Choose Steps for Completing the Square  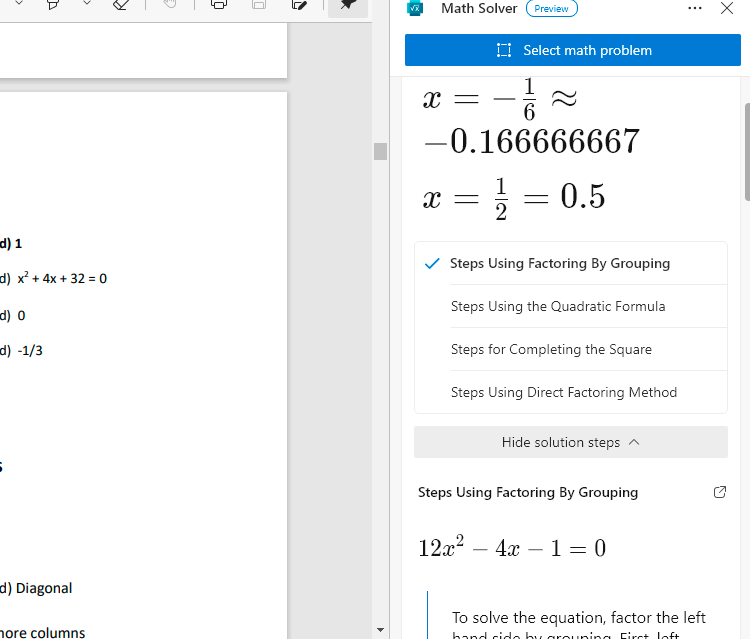(x=571, y=350)
